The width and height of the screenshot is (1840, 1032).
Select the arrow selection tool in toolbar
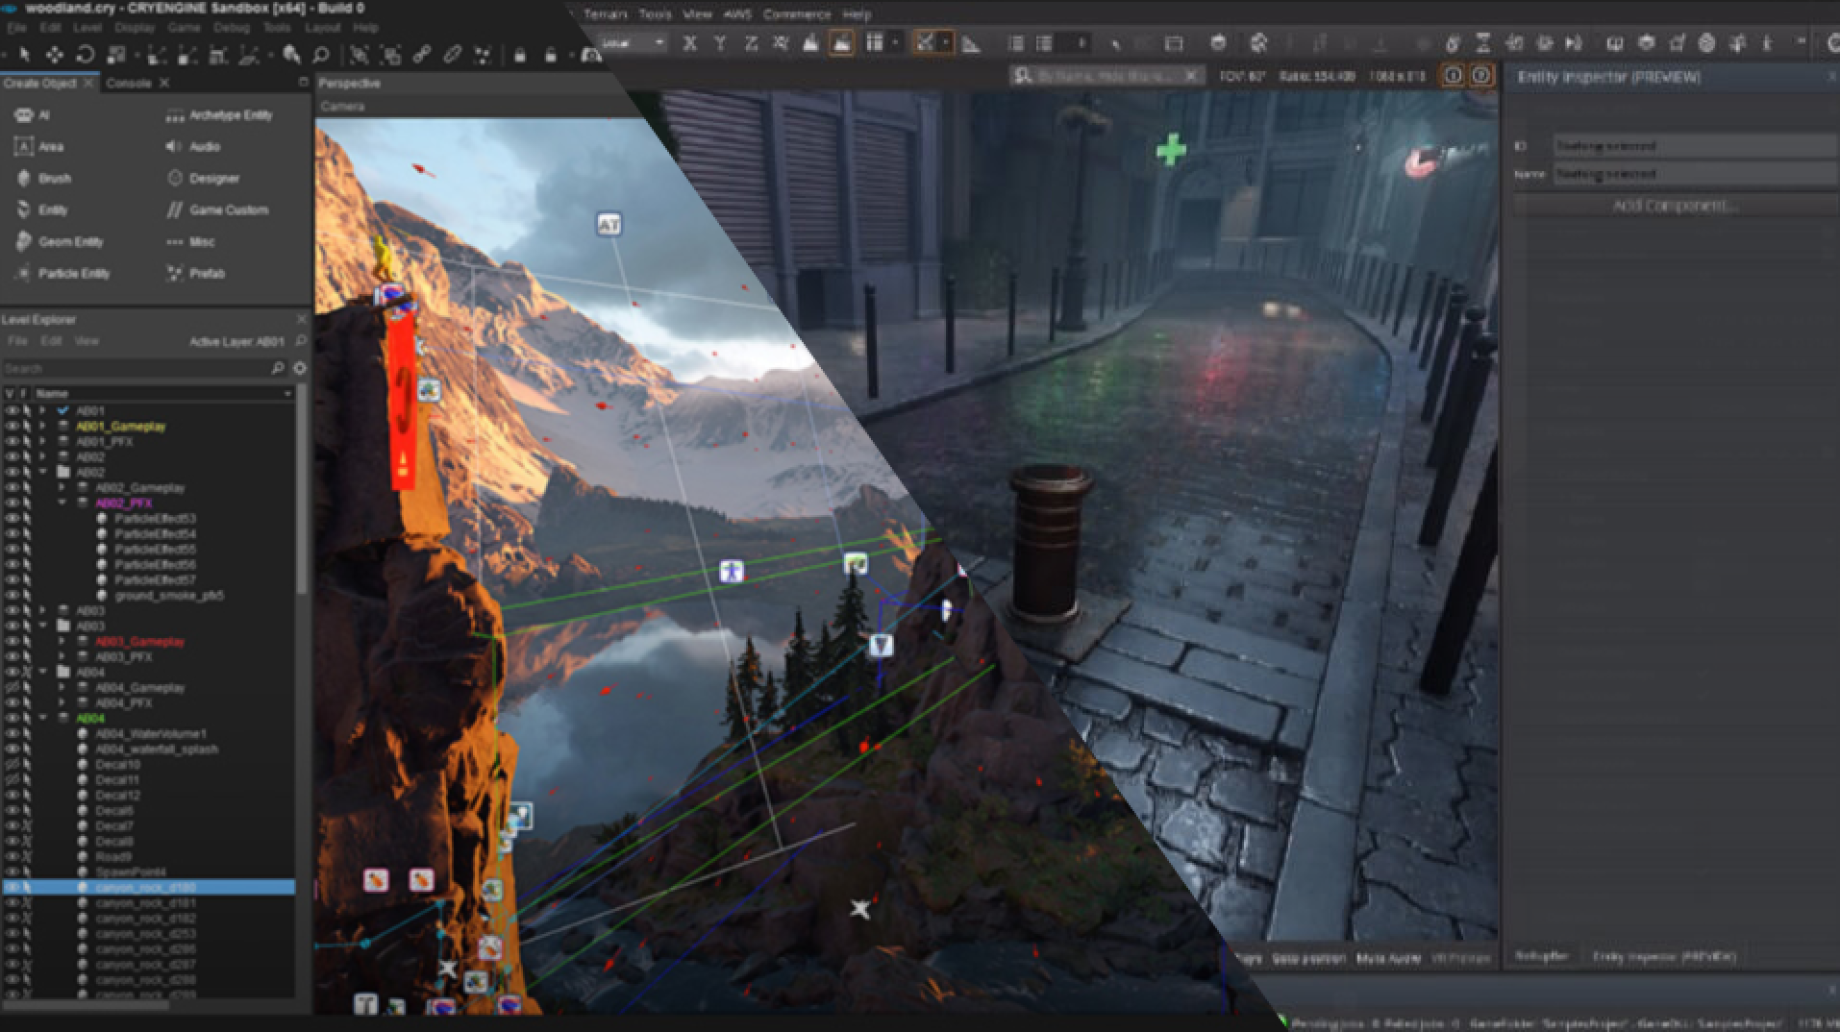[x=24, y=54]
